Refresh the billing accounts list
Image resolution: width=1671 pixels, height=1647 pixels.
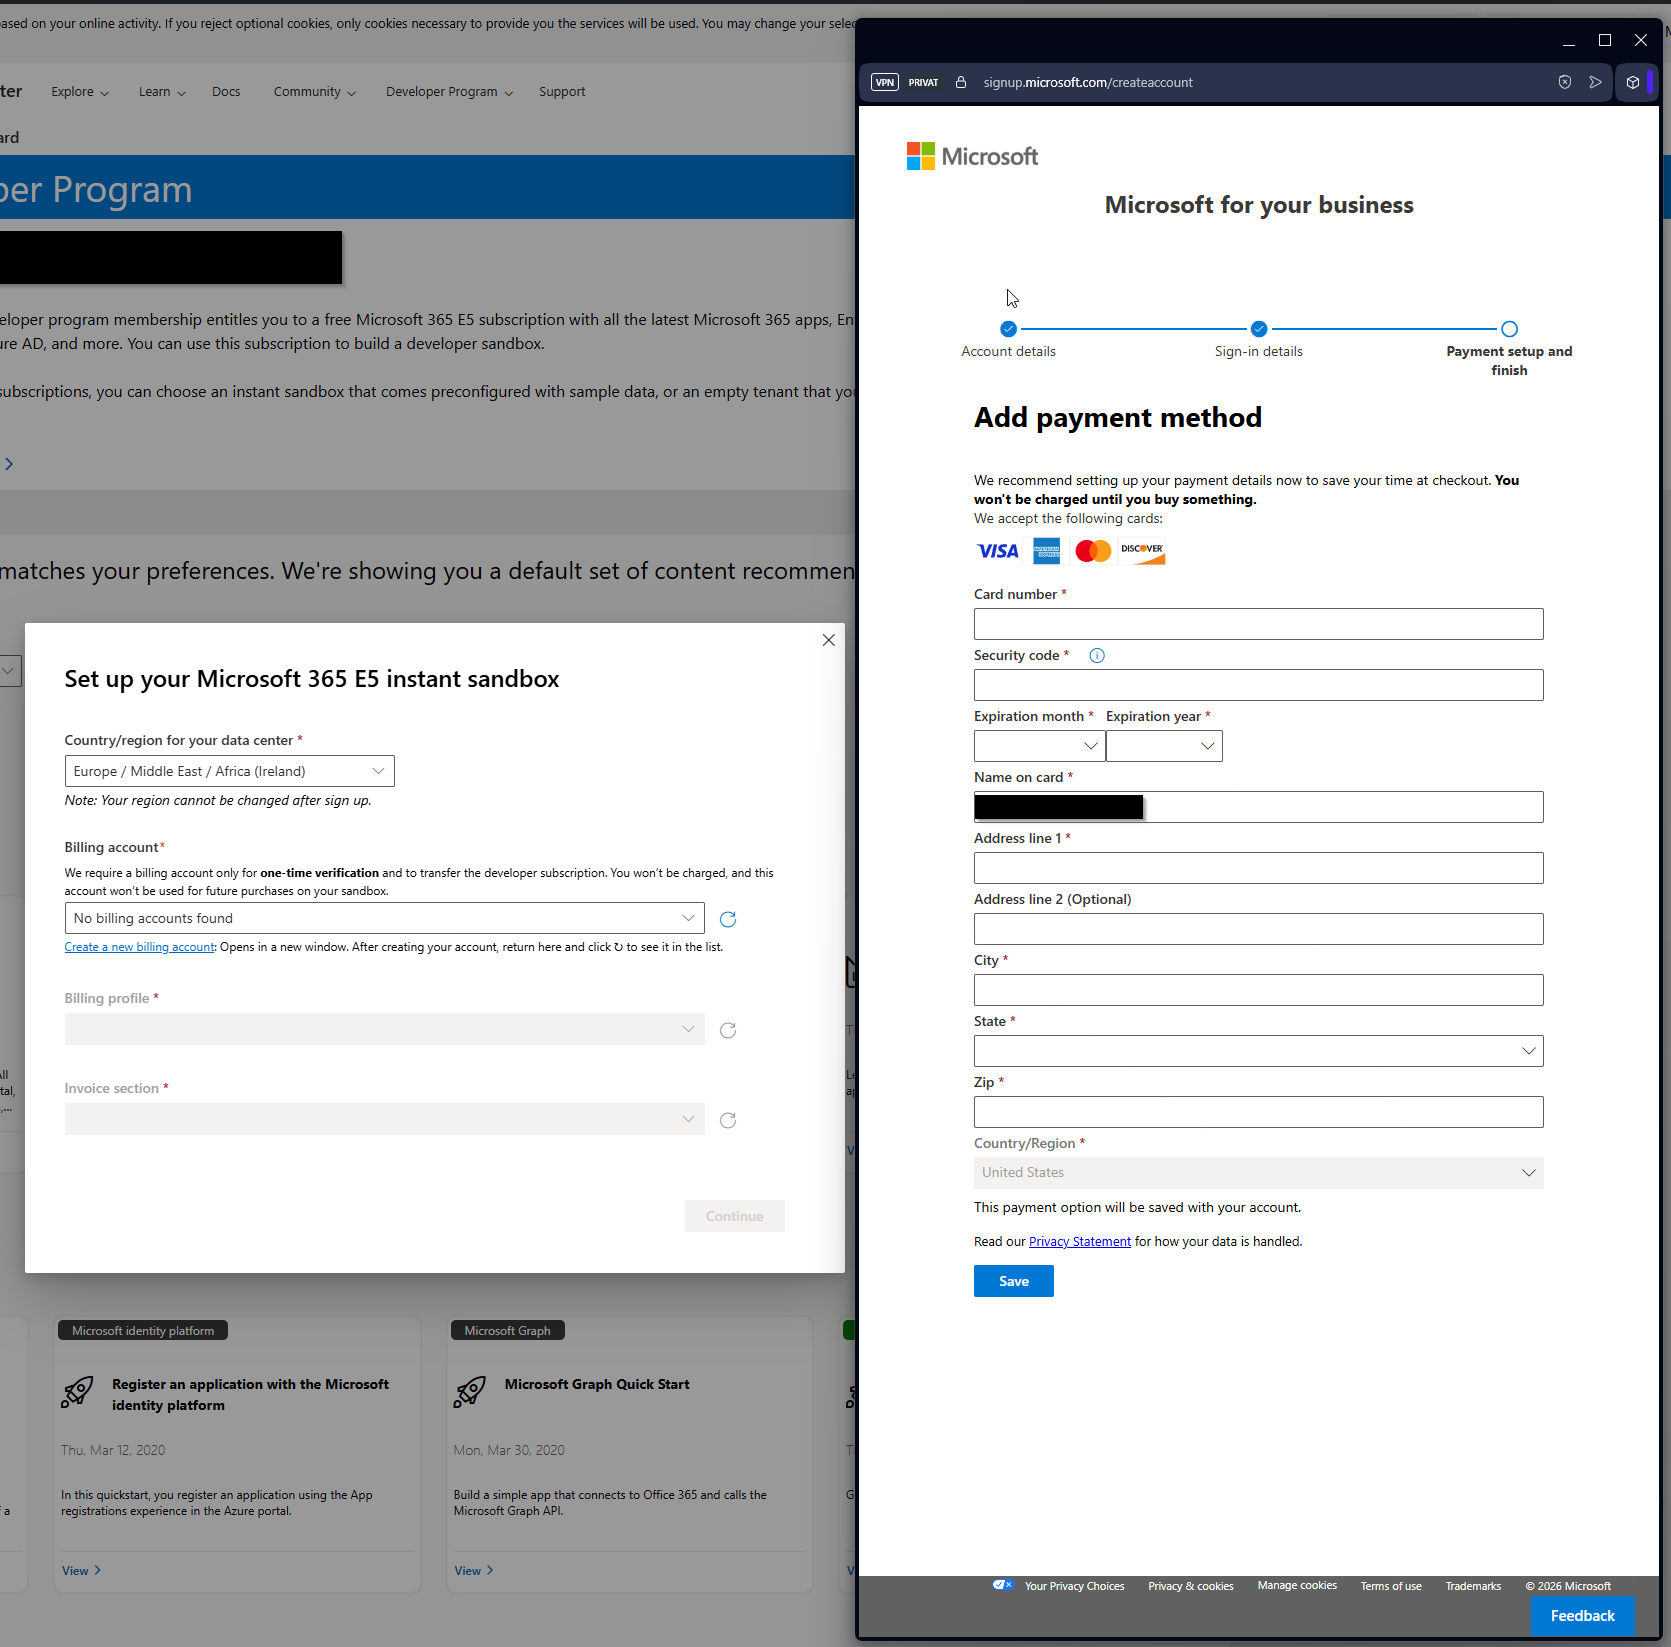[x=728, y=919]
